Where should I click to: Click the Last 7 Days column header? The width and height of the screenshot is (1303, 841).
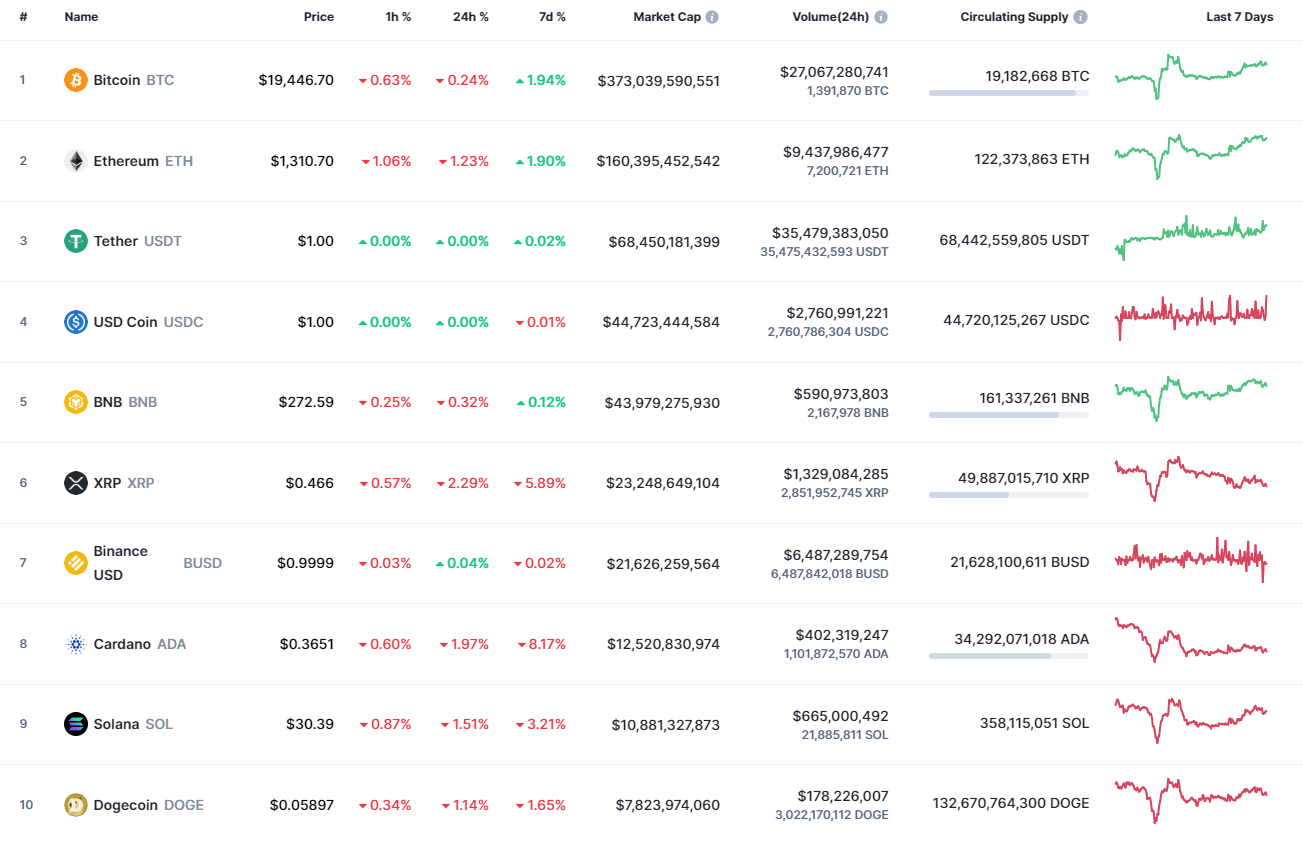pyautogui.click(x=1239, y=16)
